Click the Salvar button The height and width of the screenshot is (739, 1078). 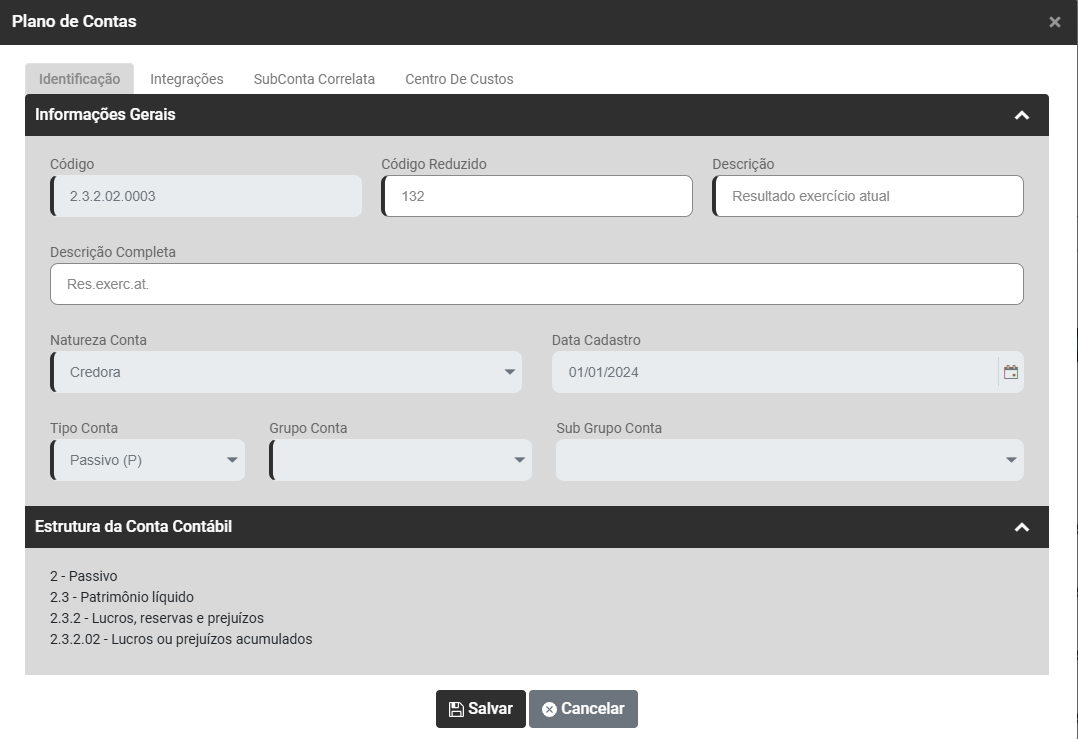(481, 709)
